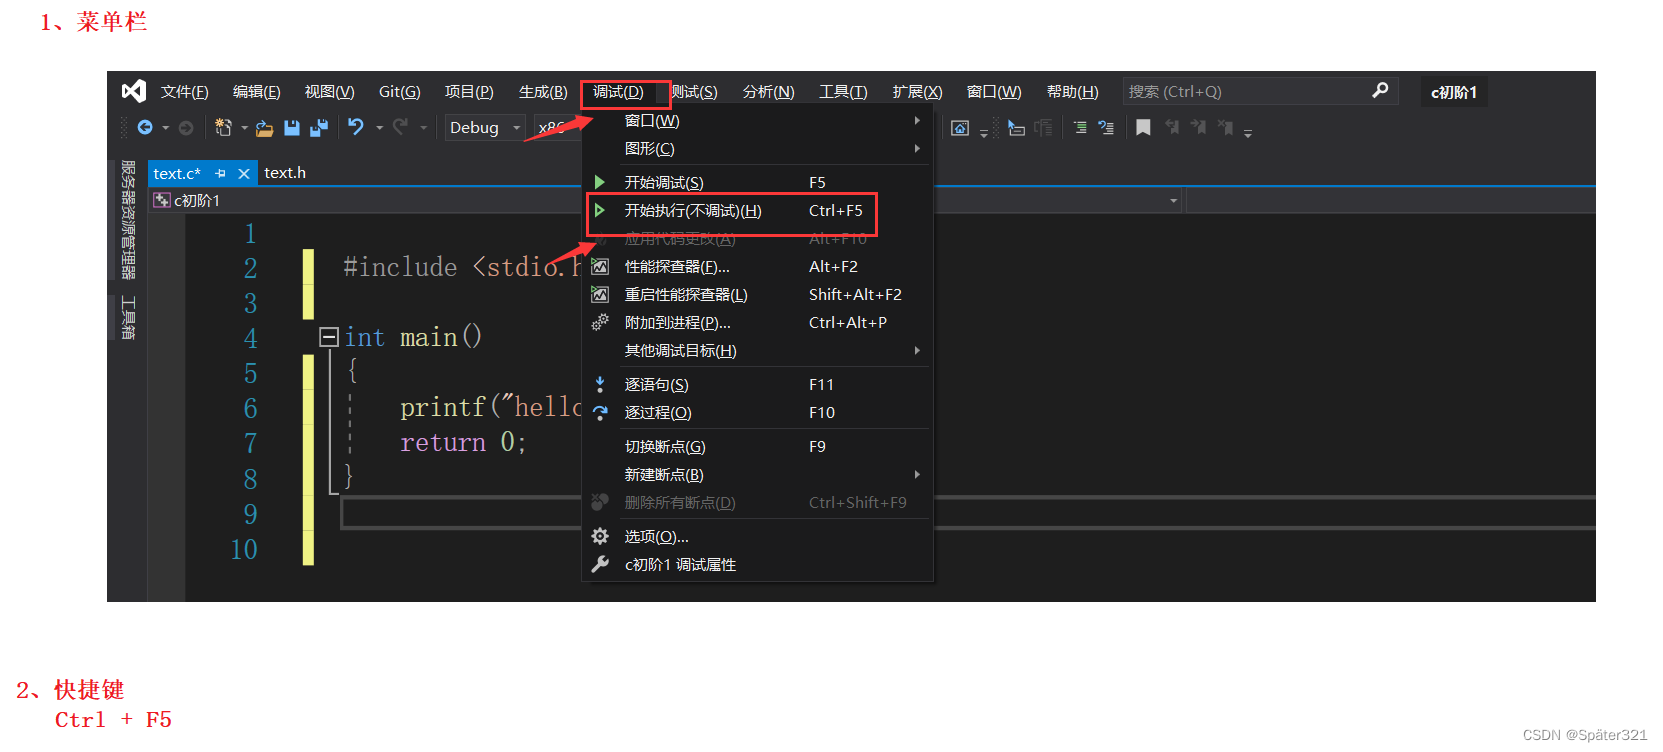Viewport: 1663px width, 752px height.
Task: Click the navigate backward arrow icon
Action: [145, 127]
